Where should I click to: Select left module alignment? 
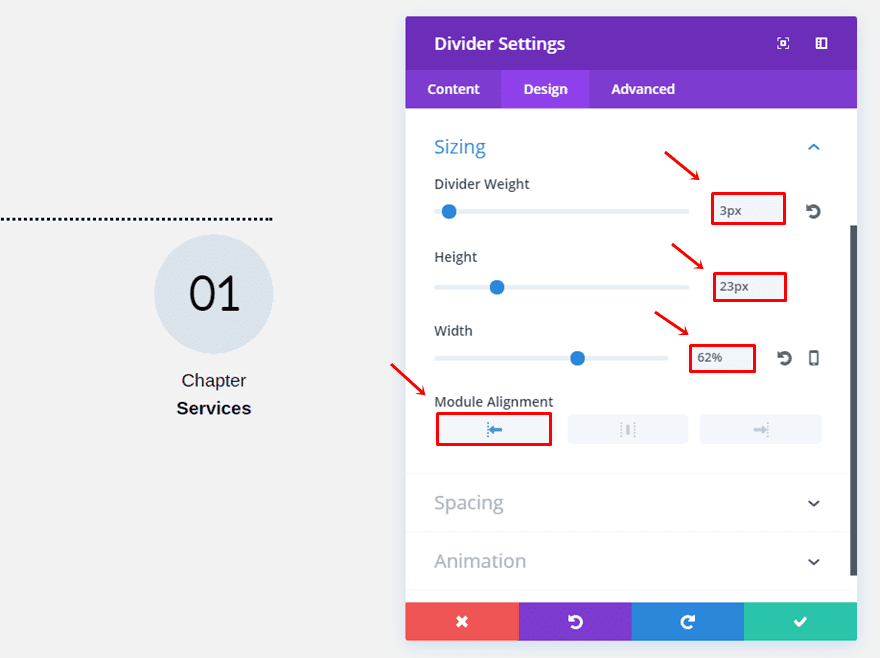494,429
